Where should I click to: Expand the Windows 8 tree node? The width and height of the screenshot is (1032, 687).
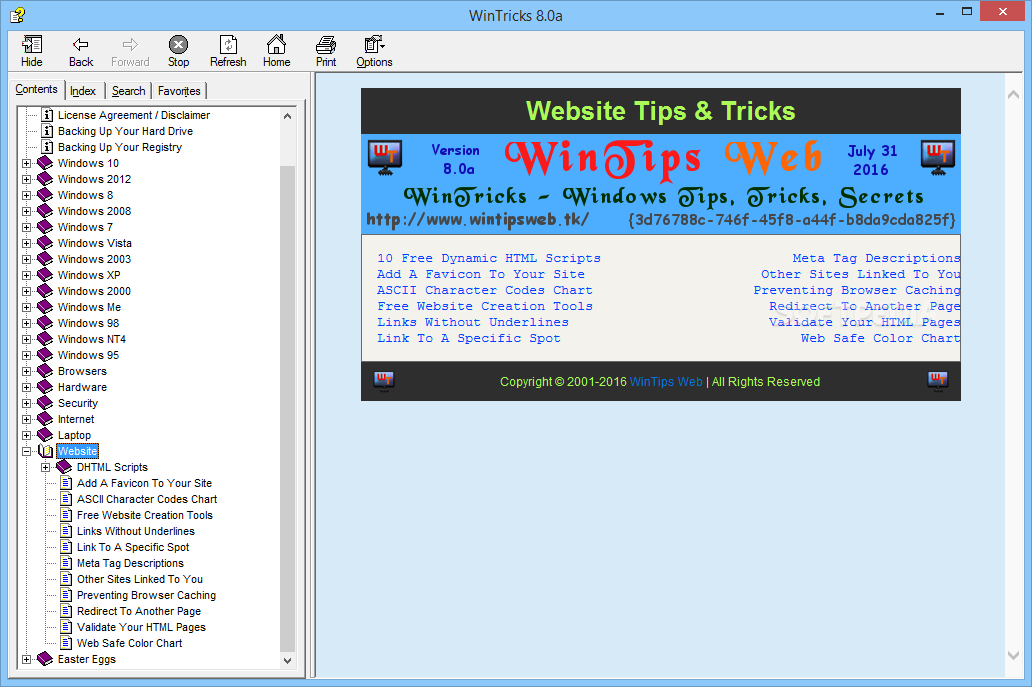(26, 195)
